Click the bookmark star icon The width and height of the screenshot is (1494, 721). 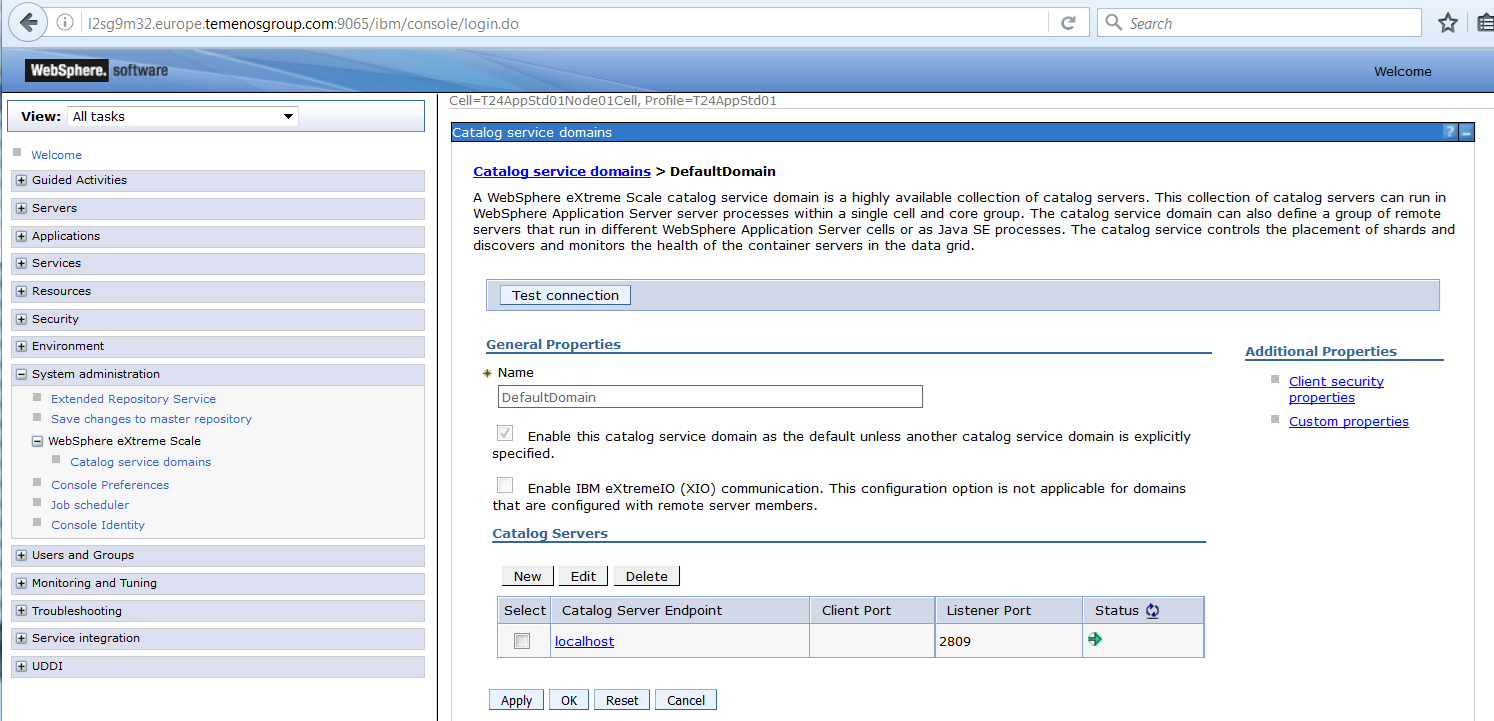(1447, 23)
